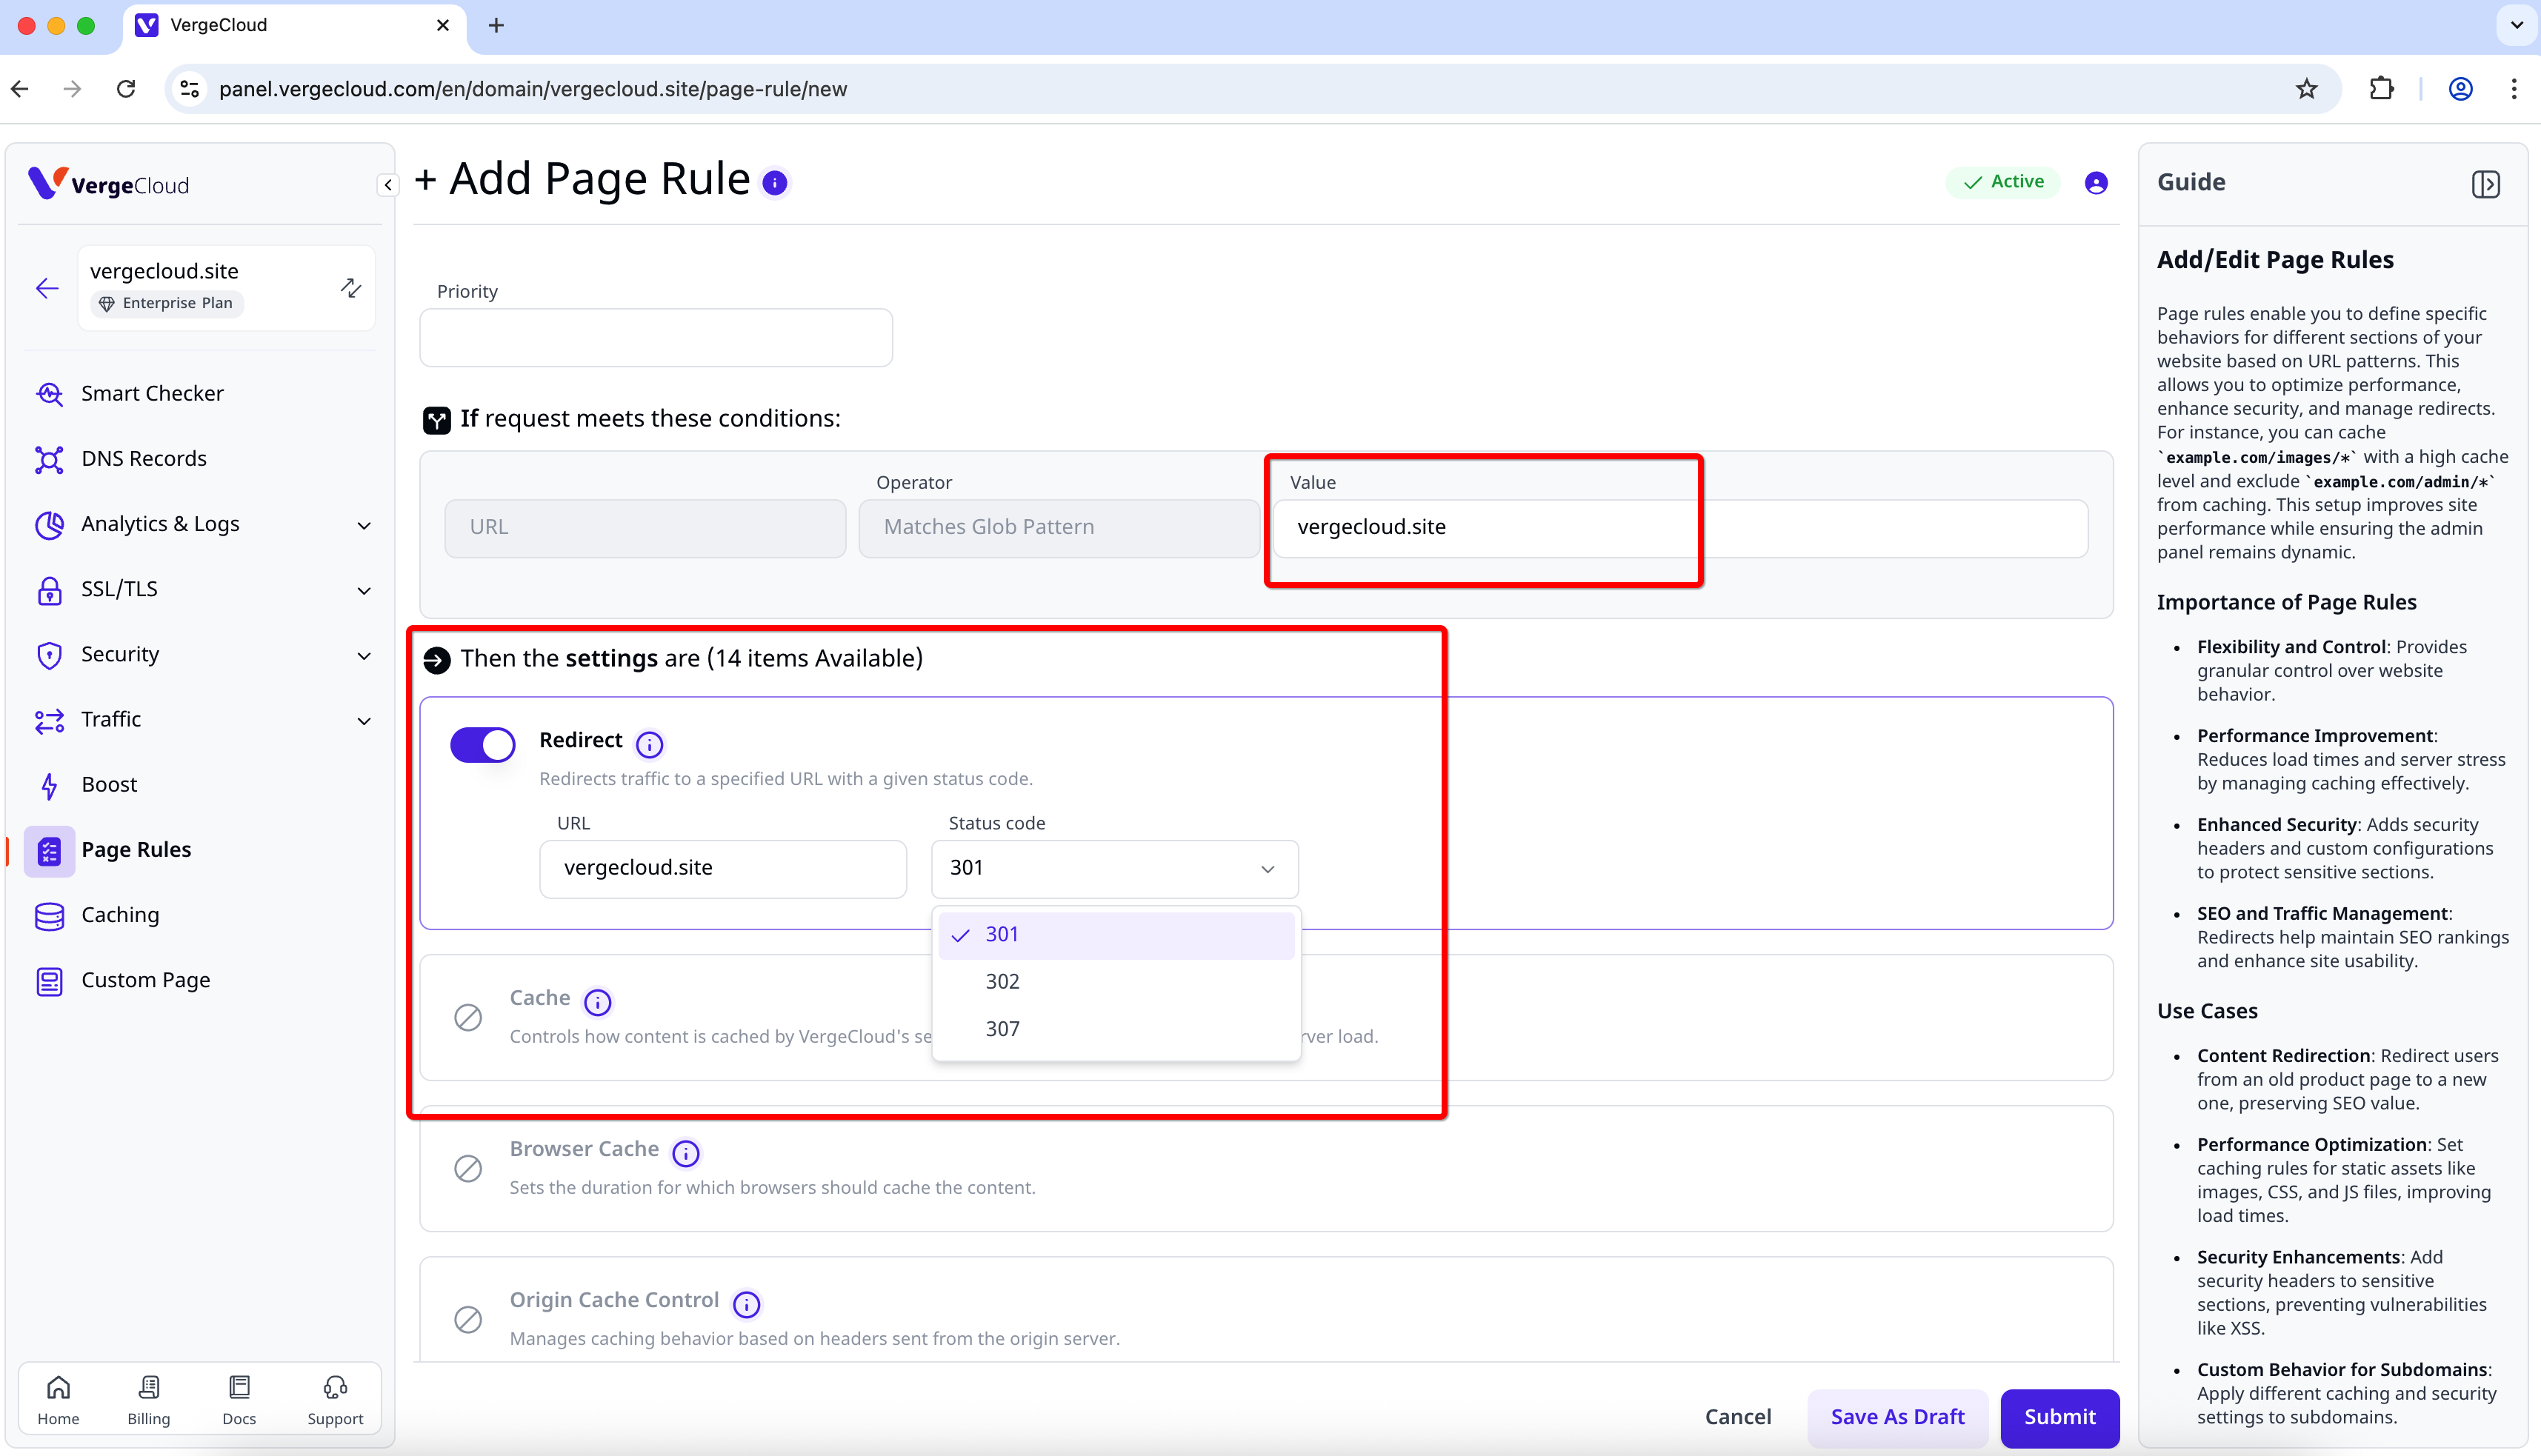Select status code 302 option

pos(1116,981)
